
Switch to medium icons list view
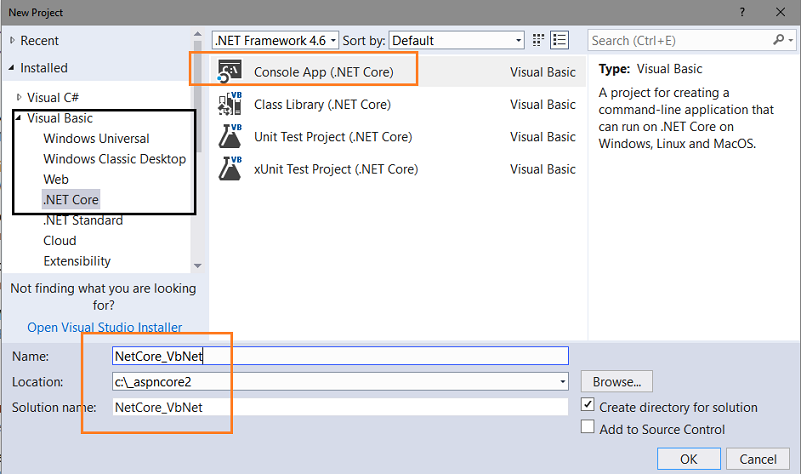(x=559, y=40)
